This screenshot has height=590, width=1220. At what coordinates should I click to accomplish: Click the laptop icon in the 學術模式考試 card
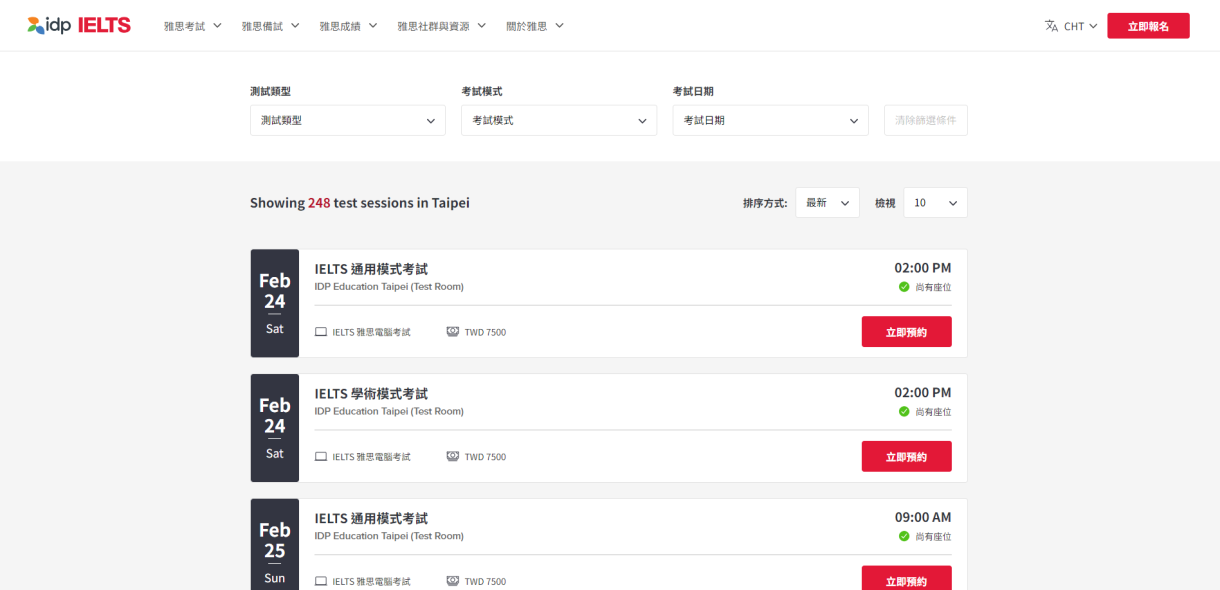(x=321, y=457)
